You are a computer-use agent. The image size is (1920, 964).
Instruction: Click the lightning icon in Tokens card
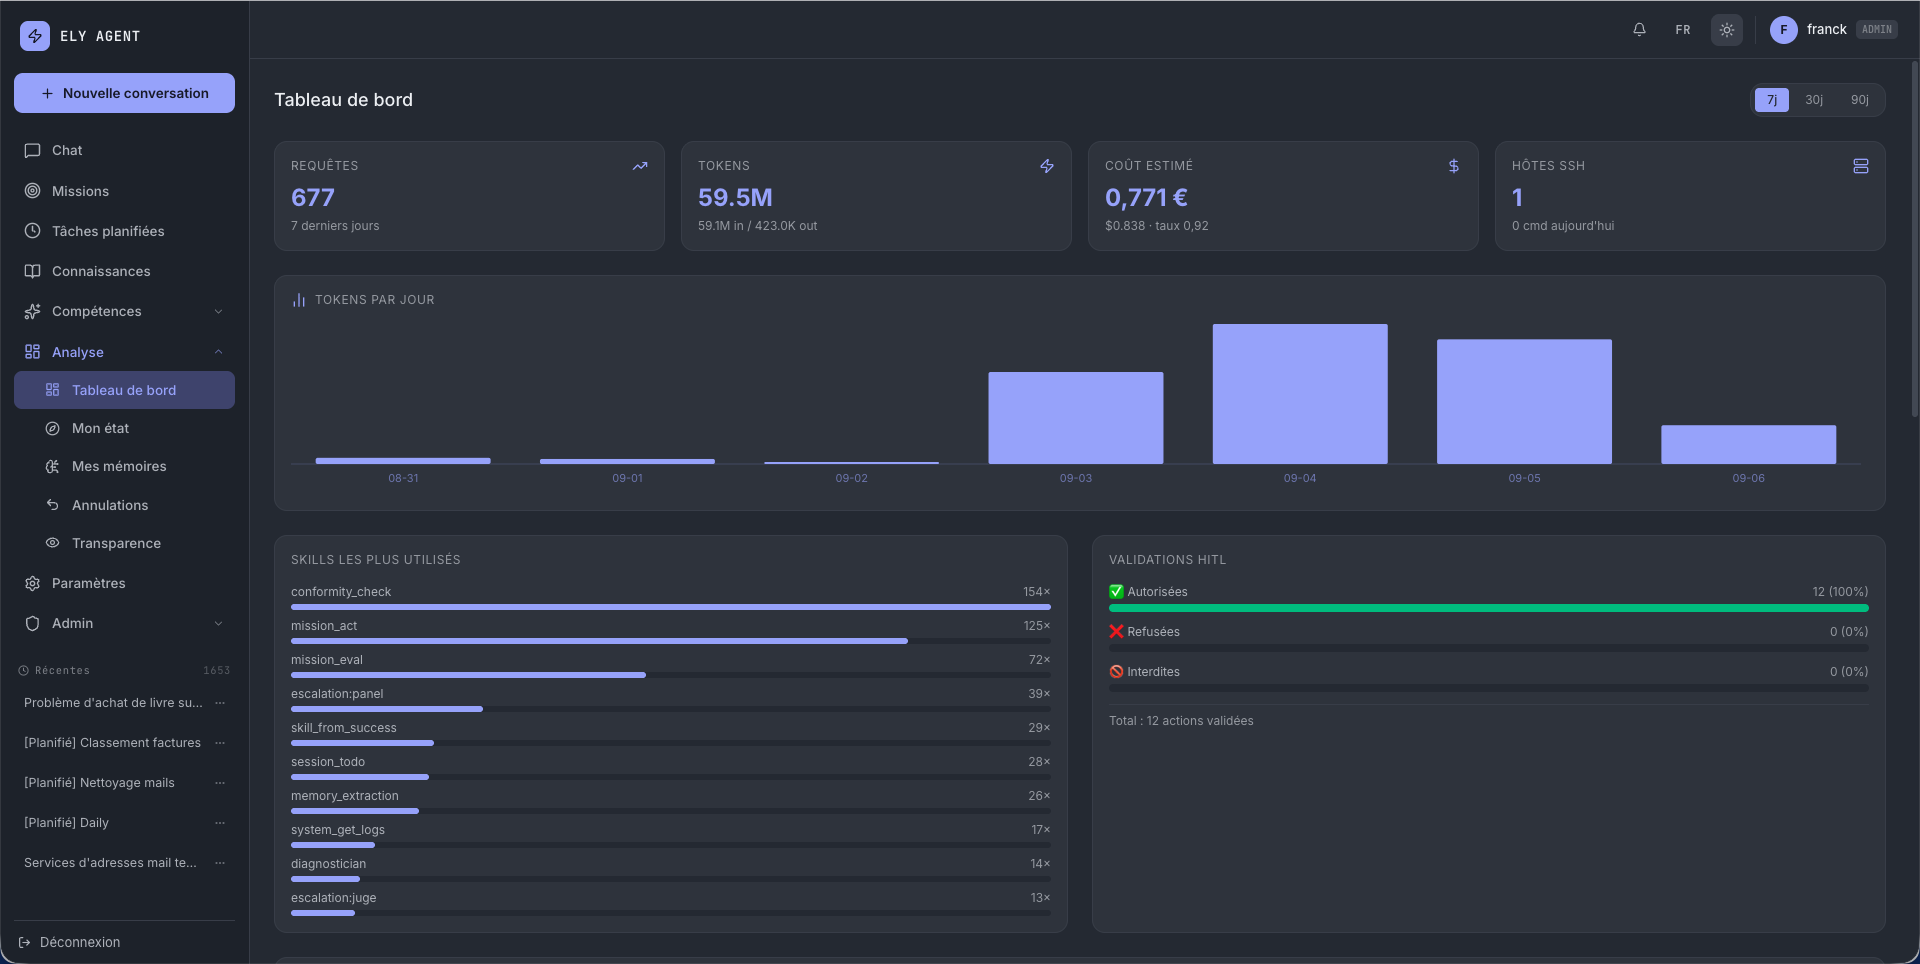(x=1047, y=166)
